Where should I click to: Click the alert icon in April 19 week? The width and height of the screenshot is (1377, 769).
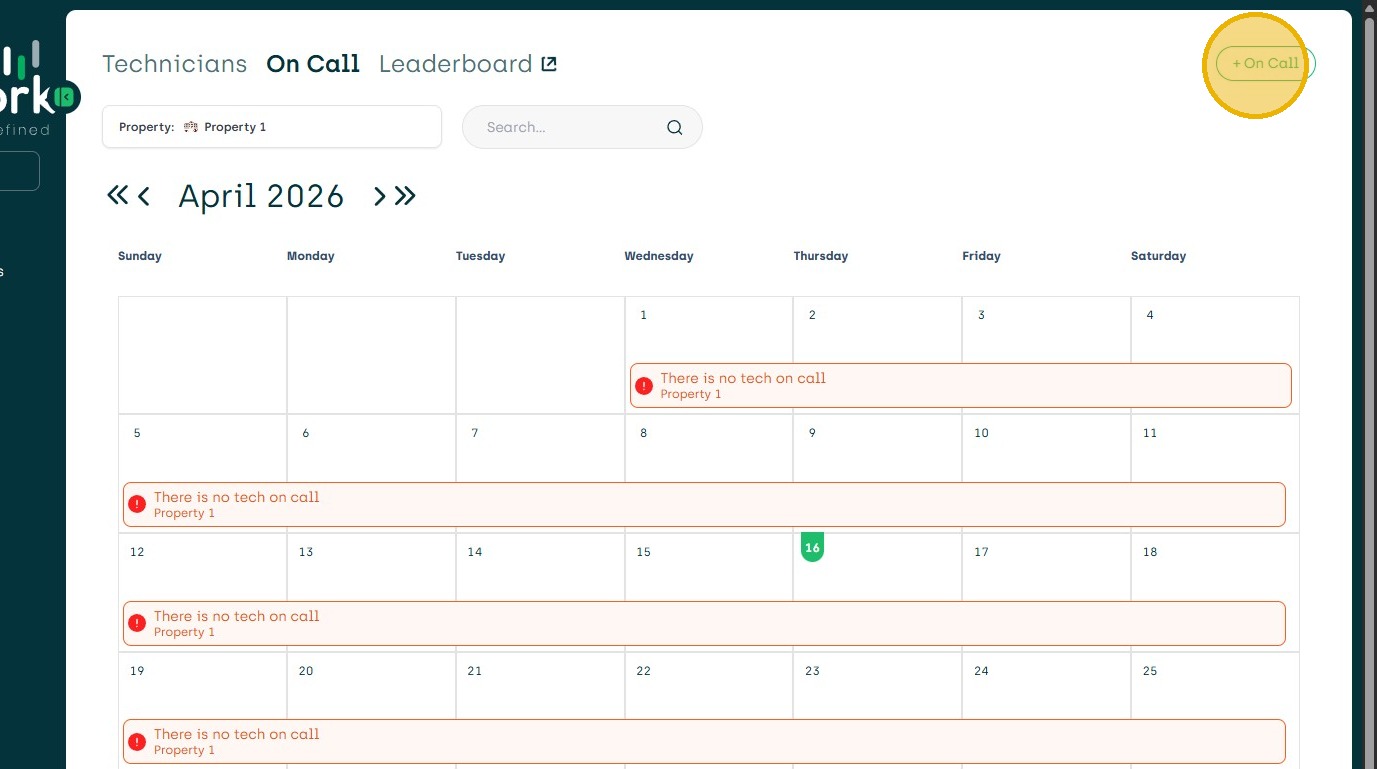[x=137, y=742]
